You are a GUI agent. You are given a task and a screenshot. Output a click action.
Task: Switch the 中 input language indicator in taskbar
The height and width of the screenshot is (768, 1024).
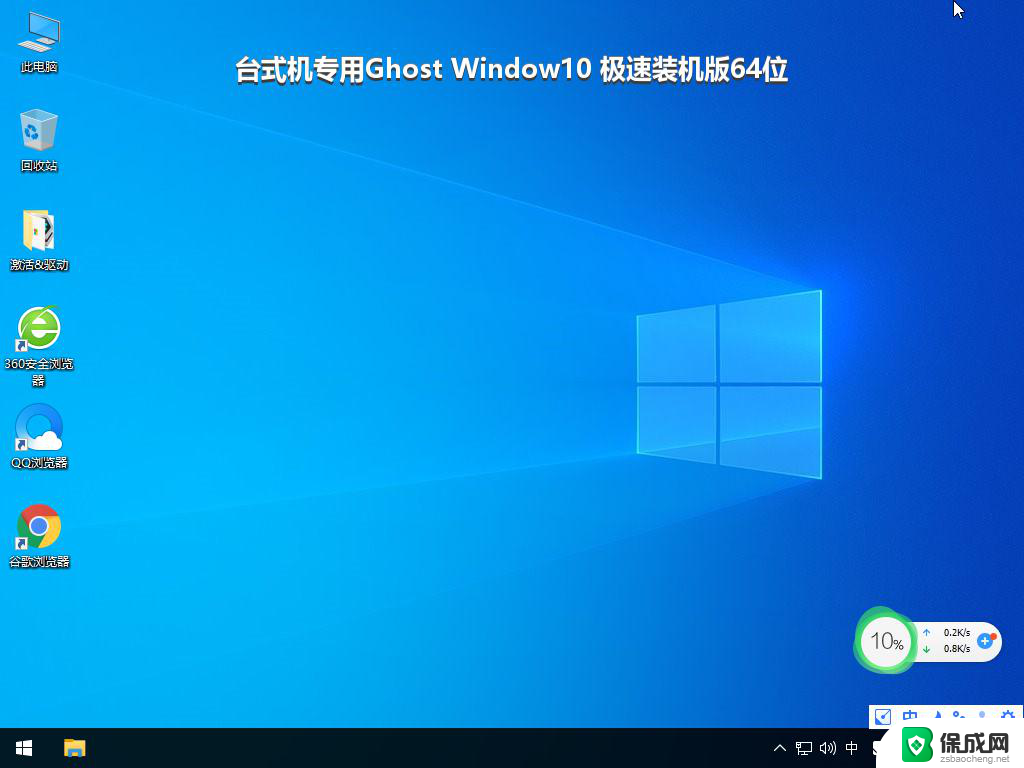(852, 748)
